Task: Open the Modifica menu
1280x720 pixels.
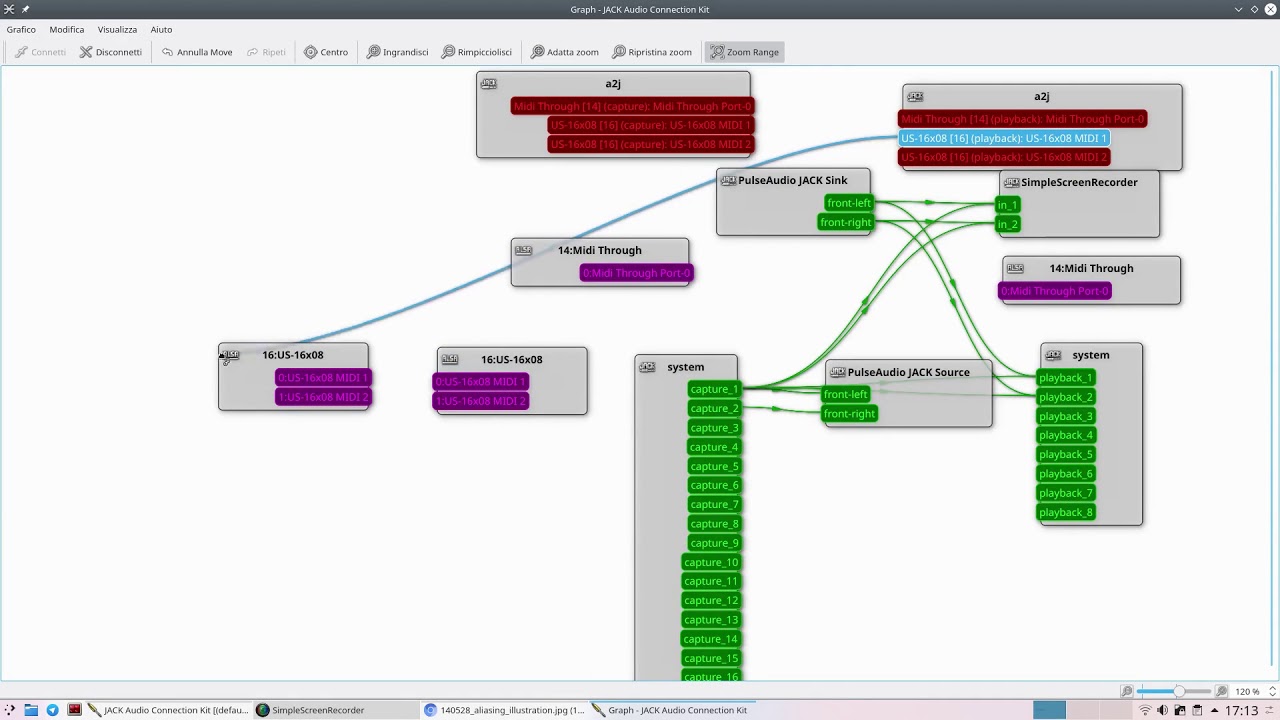Action: (x=67, y=29)
